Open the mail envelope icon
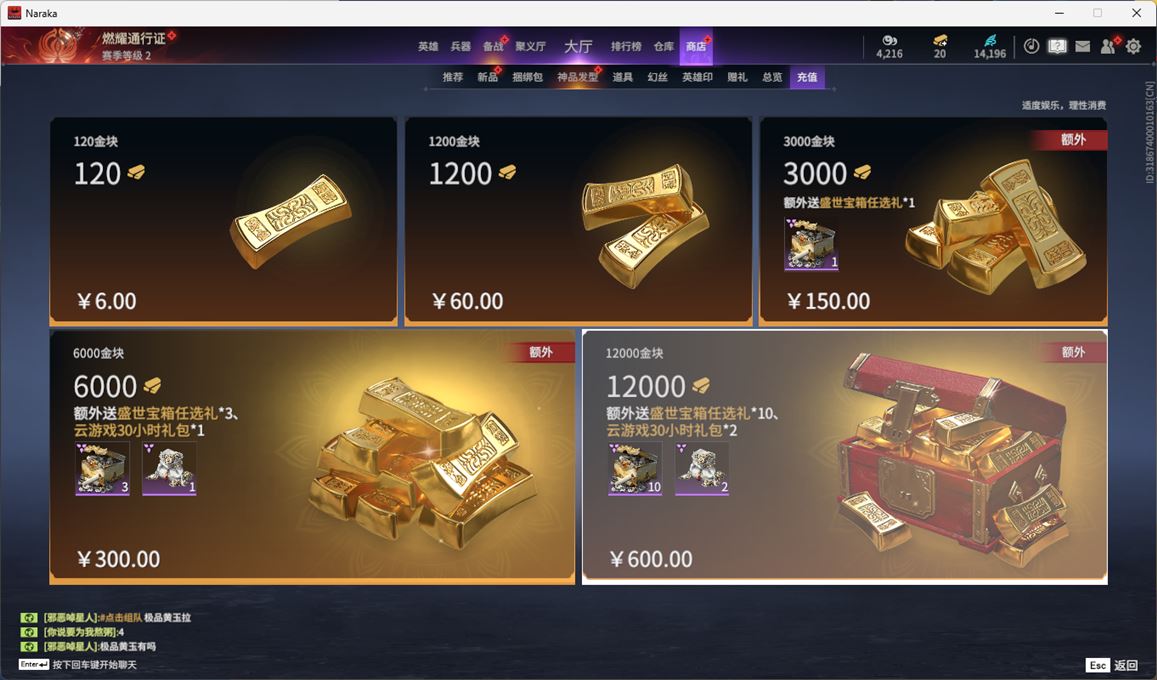Viewport: 1157px width, 680px height. tap(1082, 46)
